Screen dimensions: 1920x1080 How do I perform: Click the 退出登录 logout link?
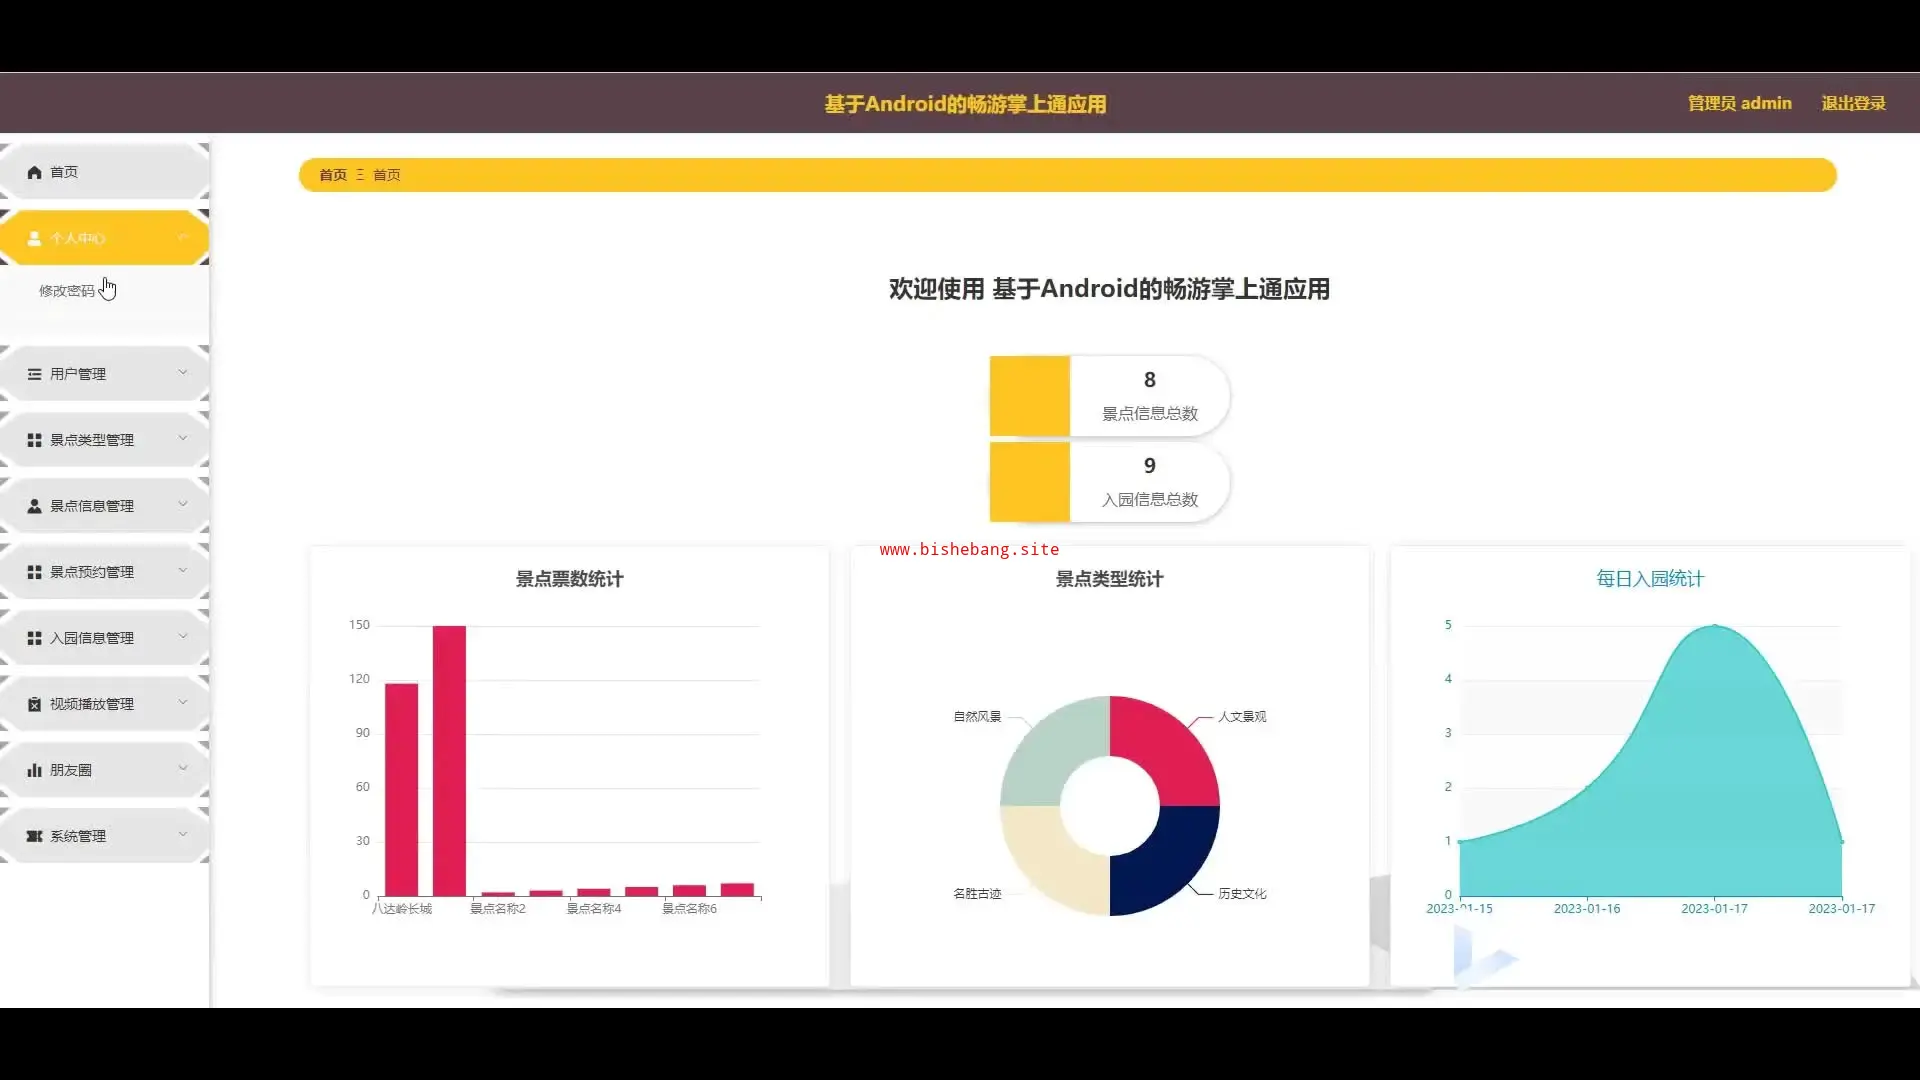pos(1853,103)
